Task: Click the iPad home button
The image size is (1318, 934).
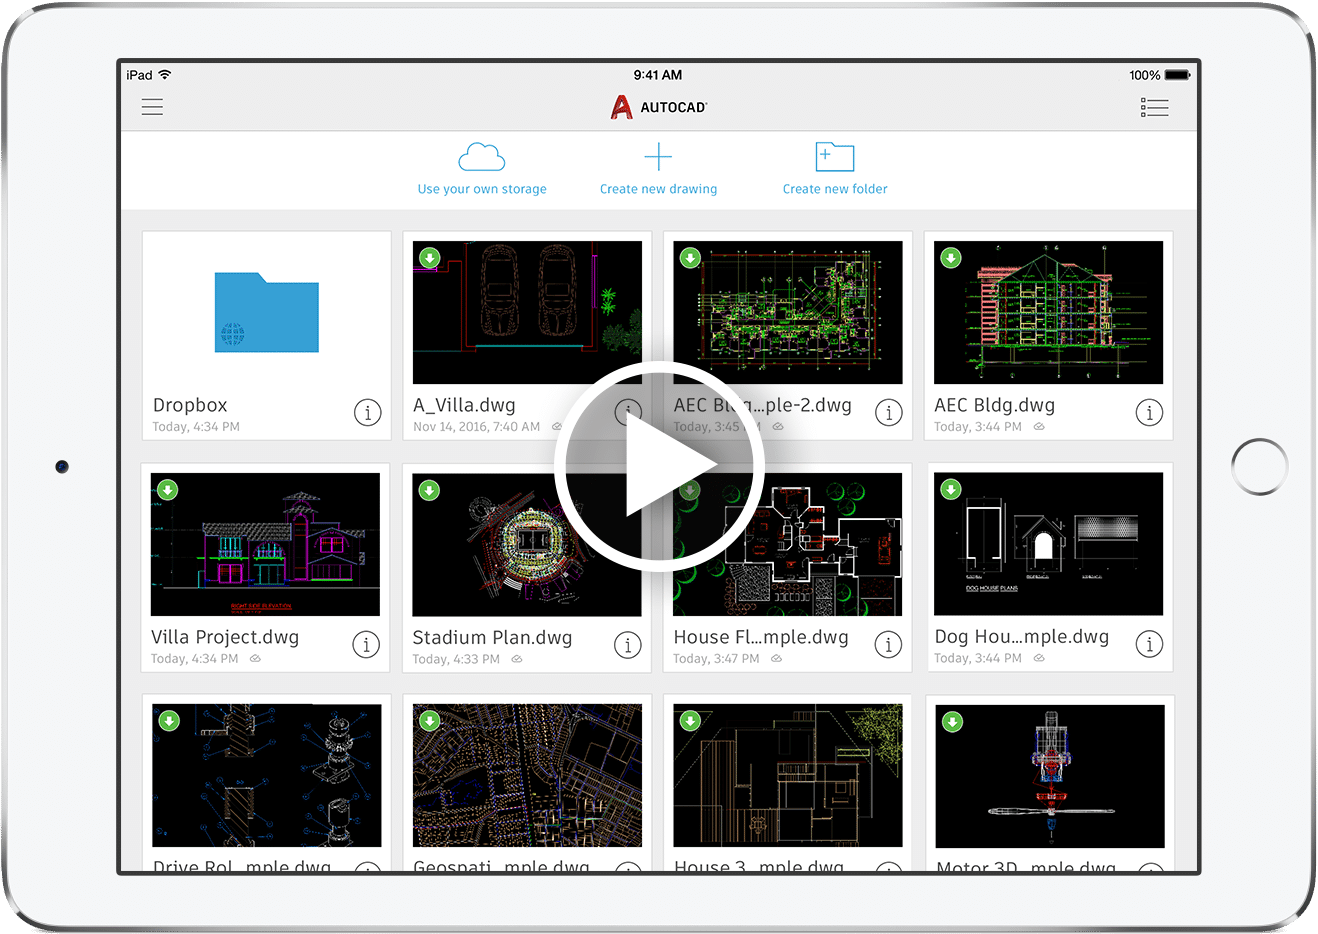Action: pyautogui.click(x=1259, y=466)
